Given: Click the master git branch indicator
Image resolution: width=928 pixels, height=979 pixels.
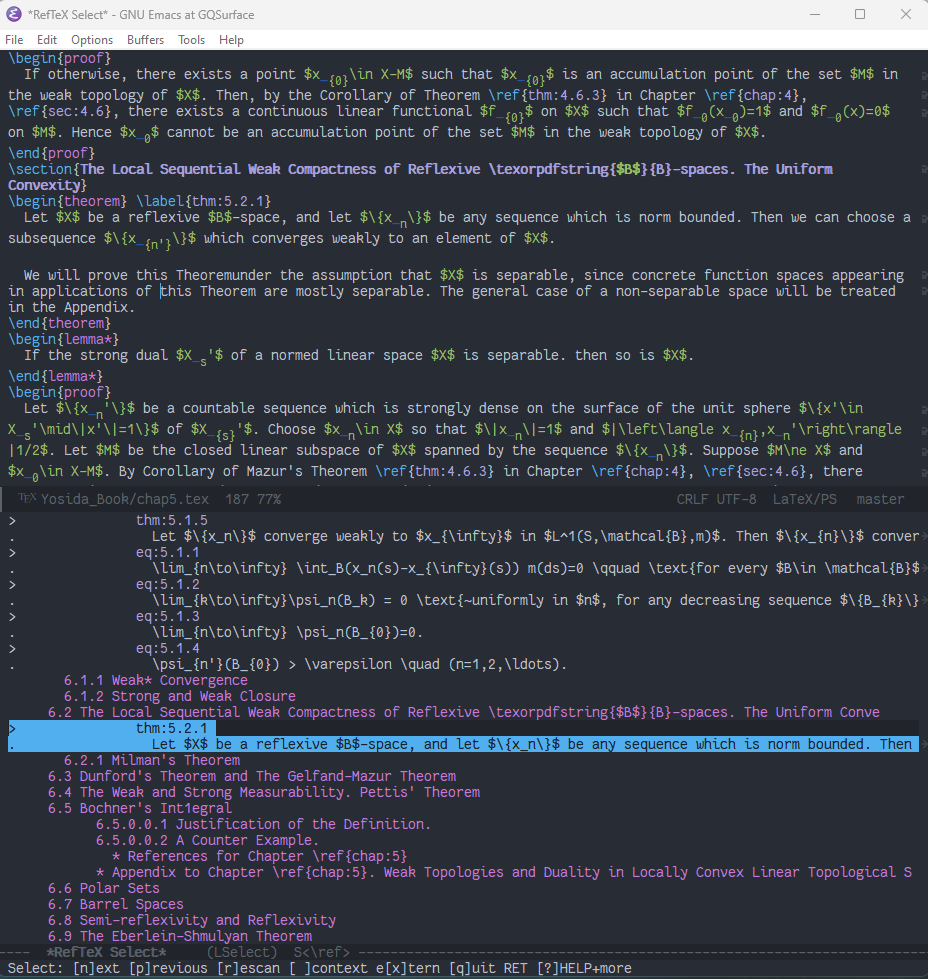Looking at the screenshot, I should [880, 498].
